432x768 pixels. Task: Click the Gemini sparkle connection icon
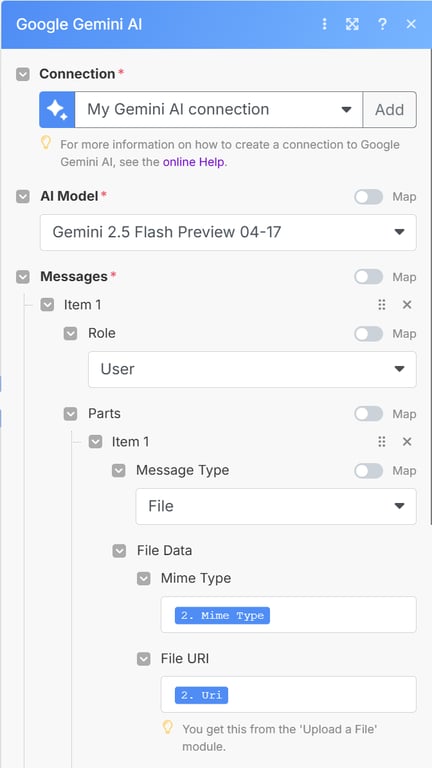coord(57,109)
